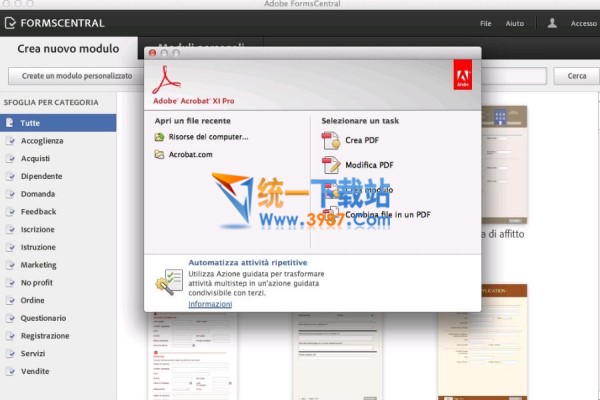Select the Tutte category label
The width and height of the screenshot is (600, 400).
point(30,123)
